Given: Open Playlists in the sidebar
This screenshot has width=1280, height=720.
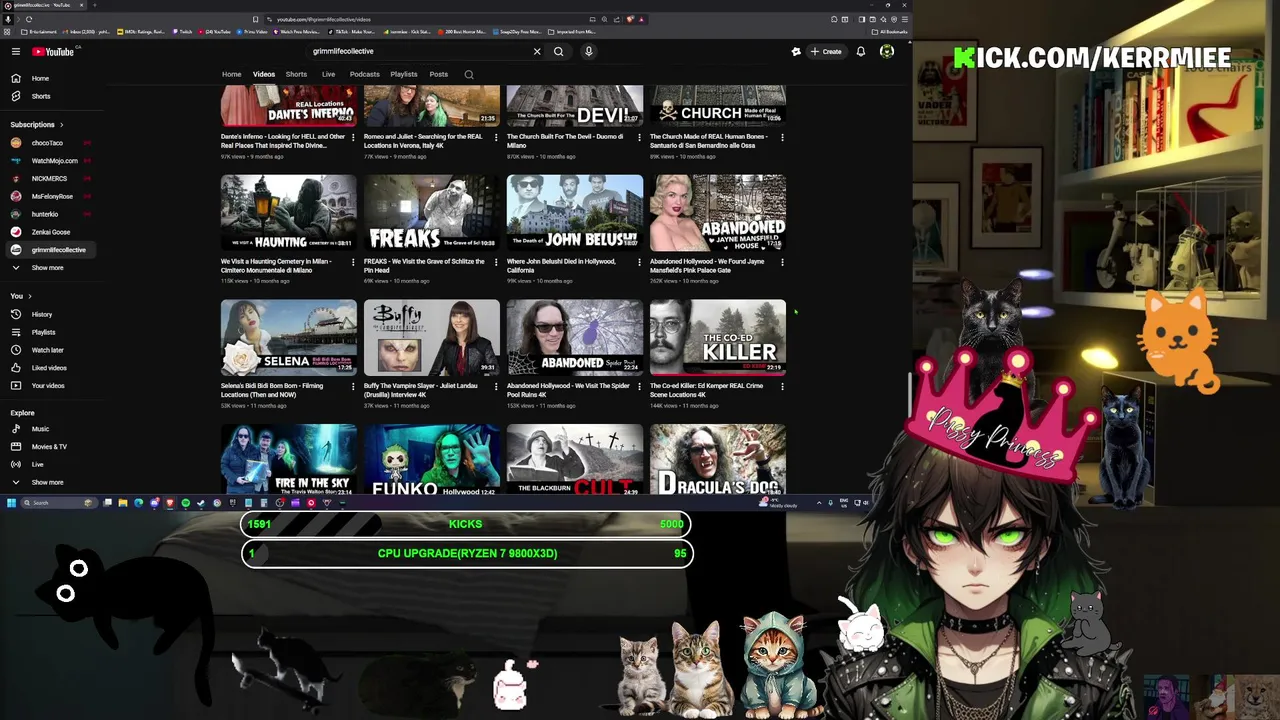Looking at the screenshot, I should point(52,332).
